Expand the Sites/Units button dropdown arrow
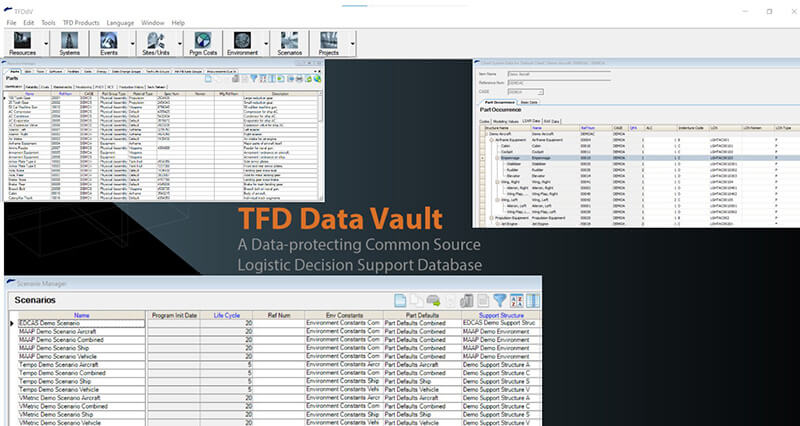This screenshot has height=426, width=800. point(180,44)
